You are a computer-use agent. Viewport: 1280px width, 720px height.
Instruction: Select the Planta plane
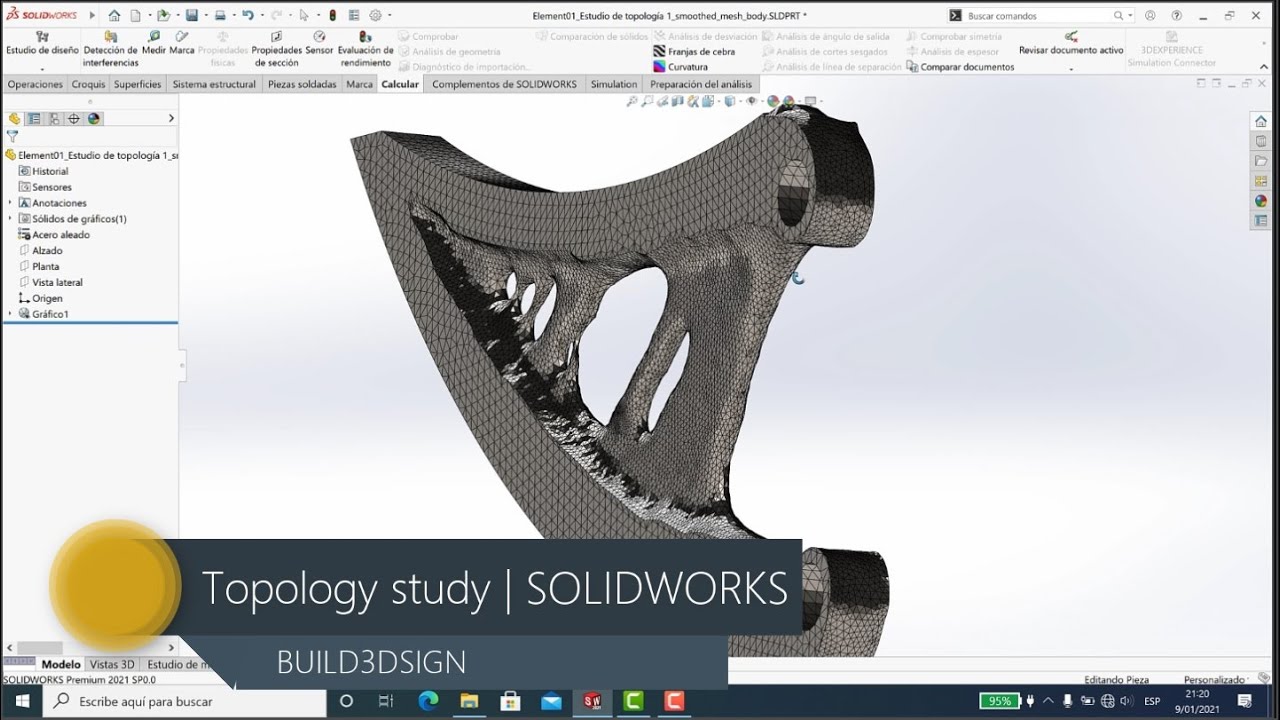(x=39, y=267)
